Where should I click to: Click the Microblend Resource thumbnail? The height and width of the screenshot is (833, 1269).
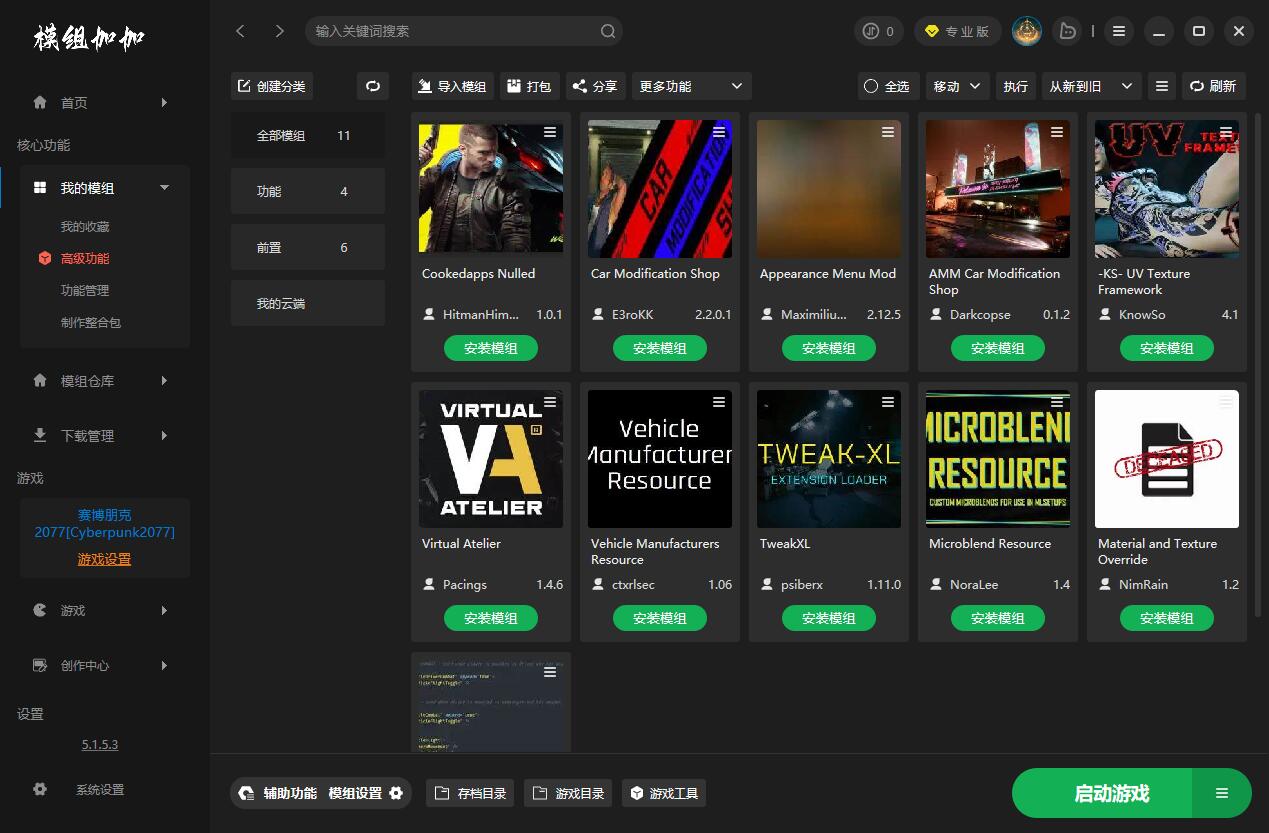click(997, 458)
